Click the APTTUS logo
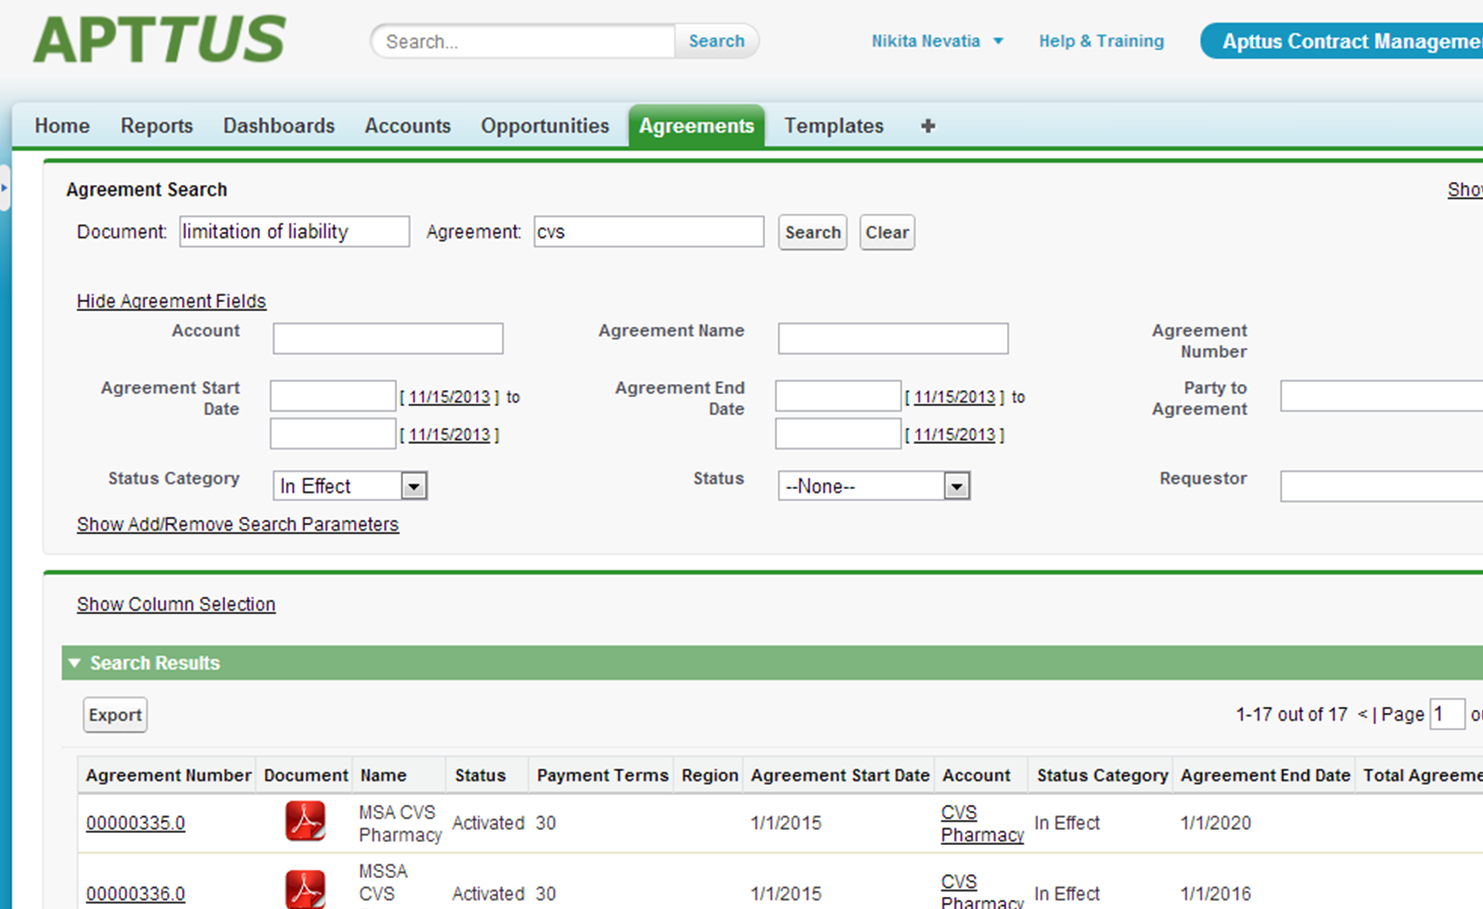The height and width of the screenshot is (909, 1483). click(160, 40)
